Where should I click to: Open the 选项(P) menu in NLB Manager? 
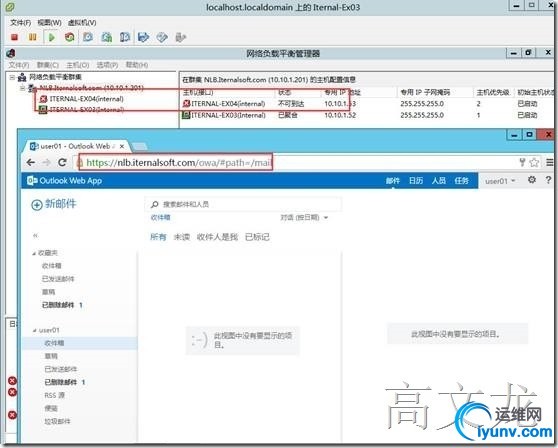pyautogui.click(x=107, y=65)
